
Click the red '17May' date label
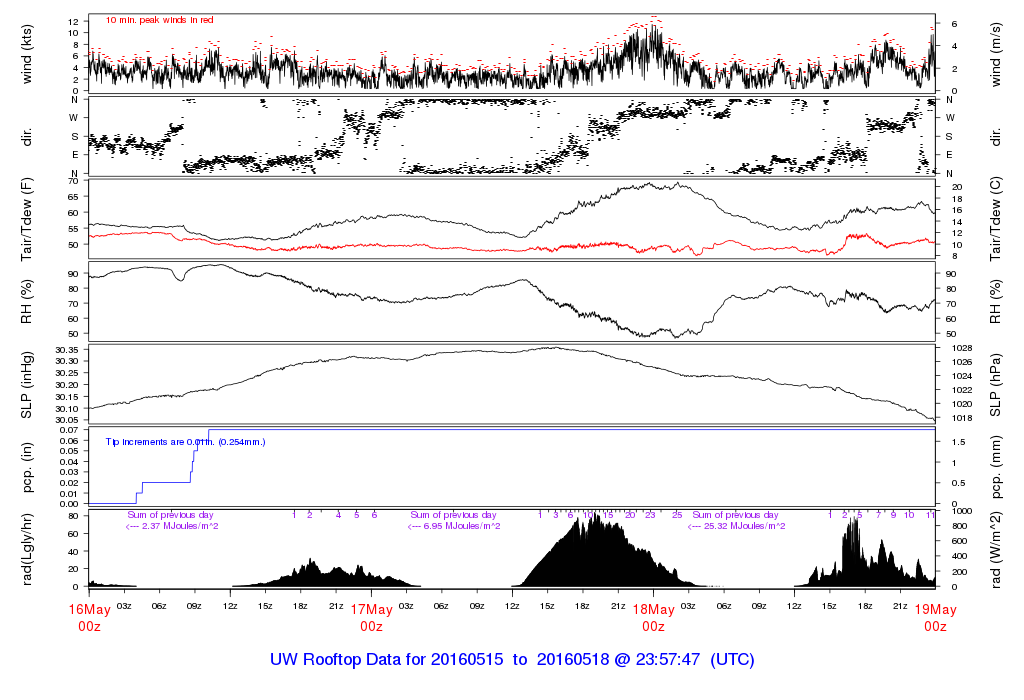[x=372, y=609]
